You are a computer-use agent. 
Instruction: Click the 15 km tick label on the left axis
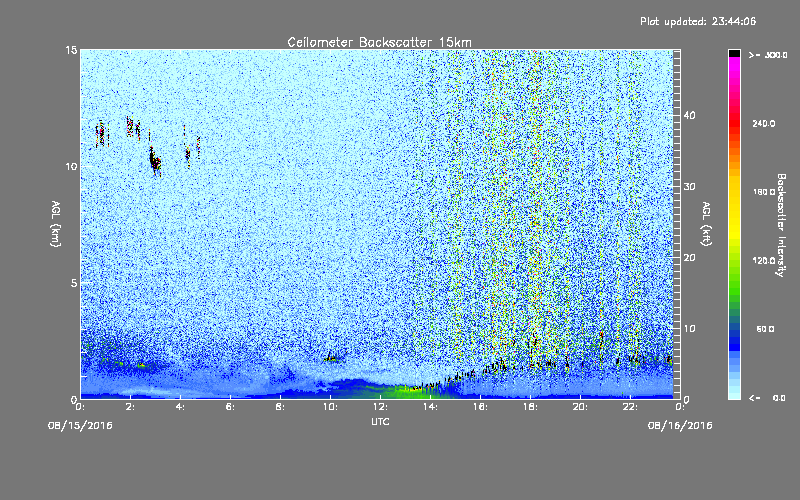[x=71, y=50]
